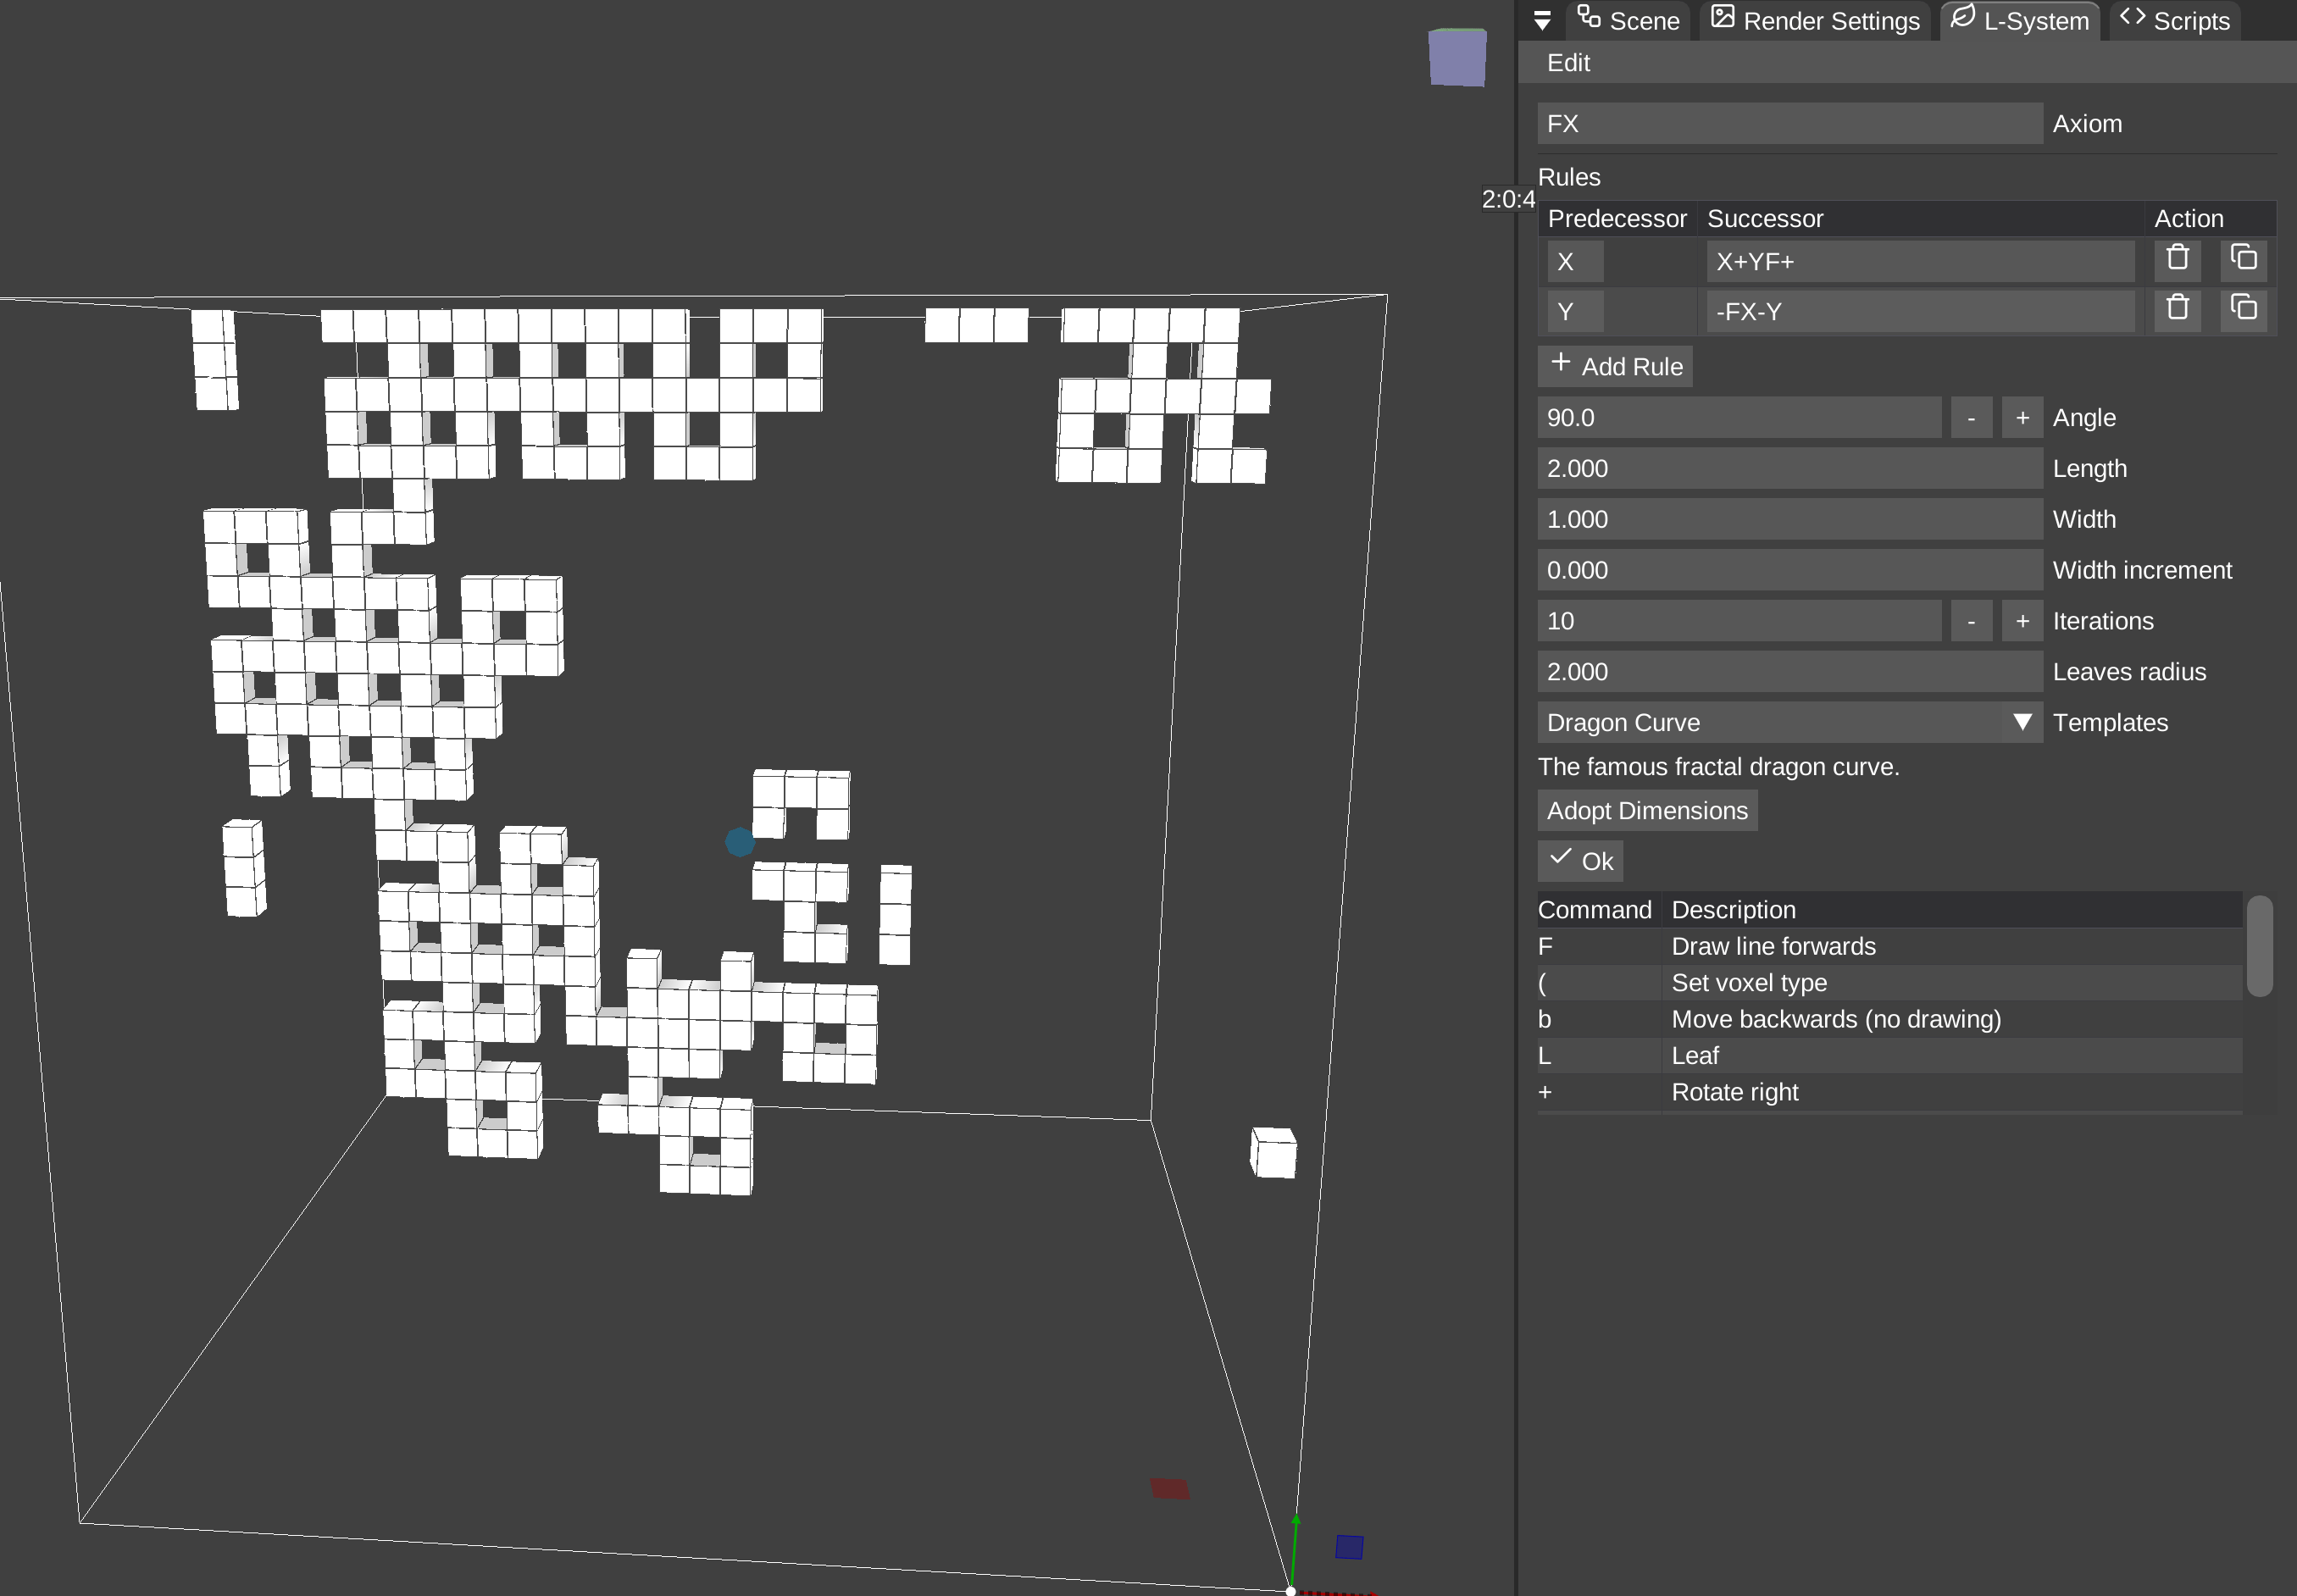
Task: Open the Dragon Curve templates dropdown
Action: [x=1789, y=723]
